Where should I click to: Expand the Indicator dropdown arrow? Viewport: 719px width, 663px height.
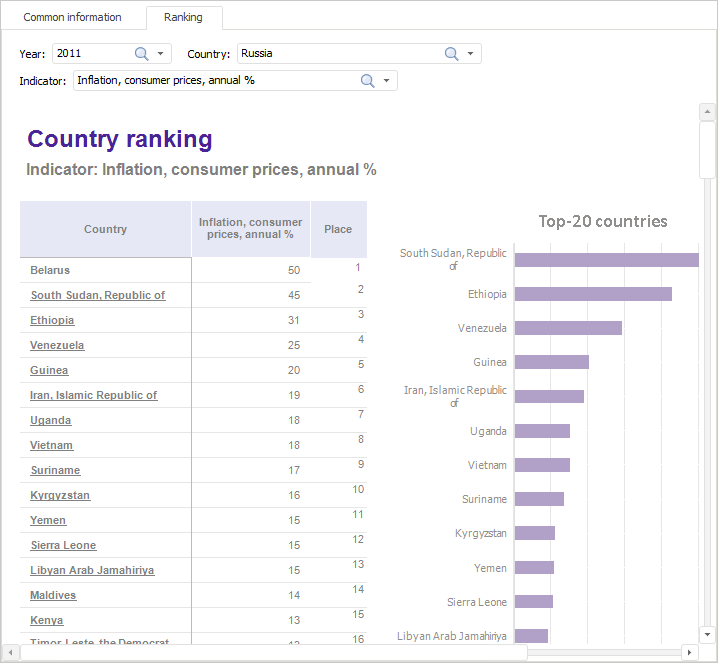[x=386, y=81]
